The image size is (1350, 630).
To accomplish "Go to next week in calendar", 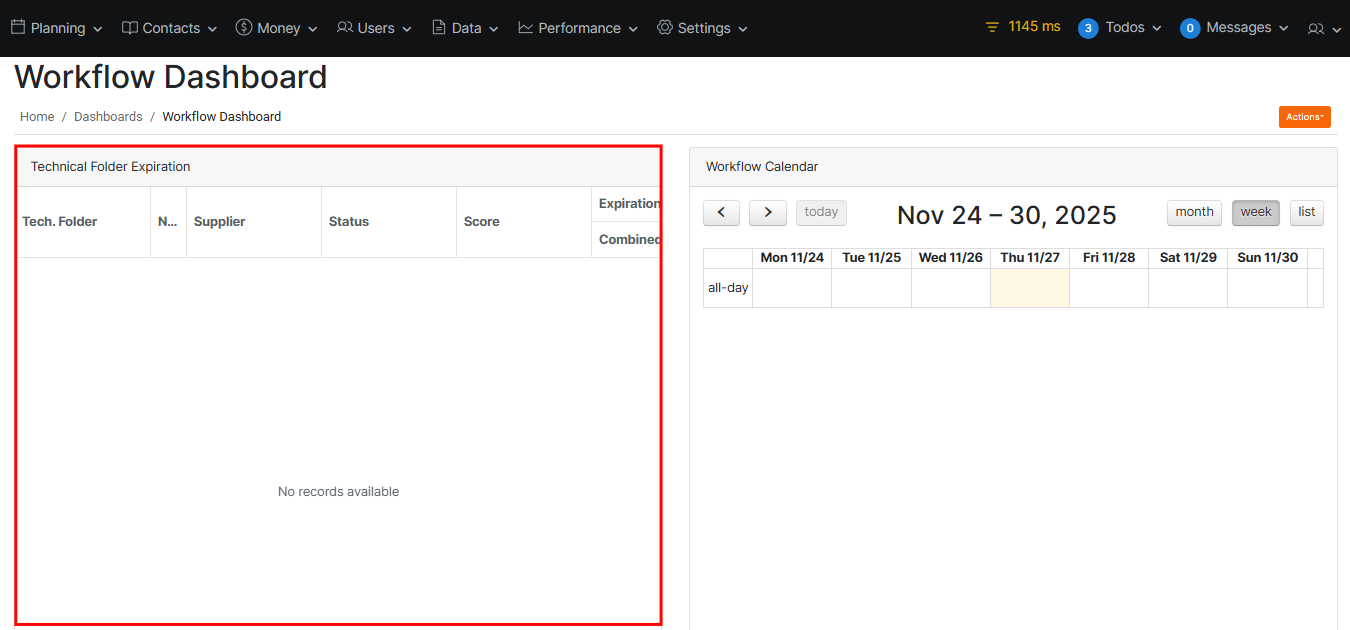I will (x=767, y=212).
